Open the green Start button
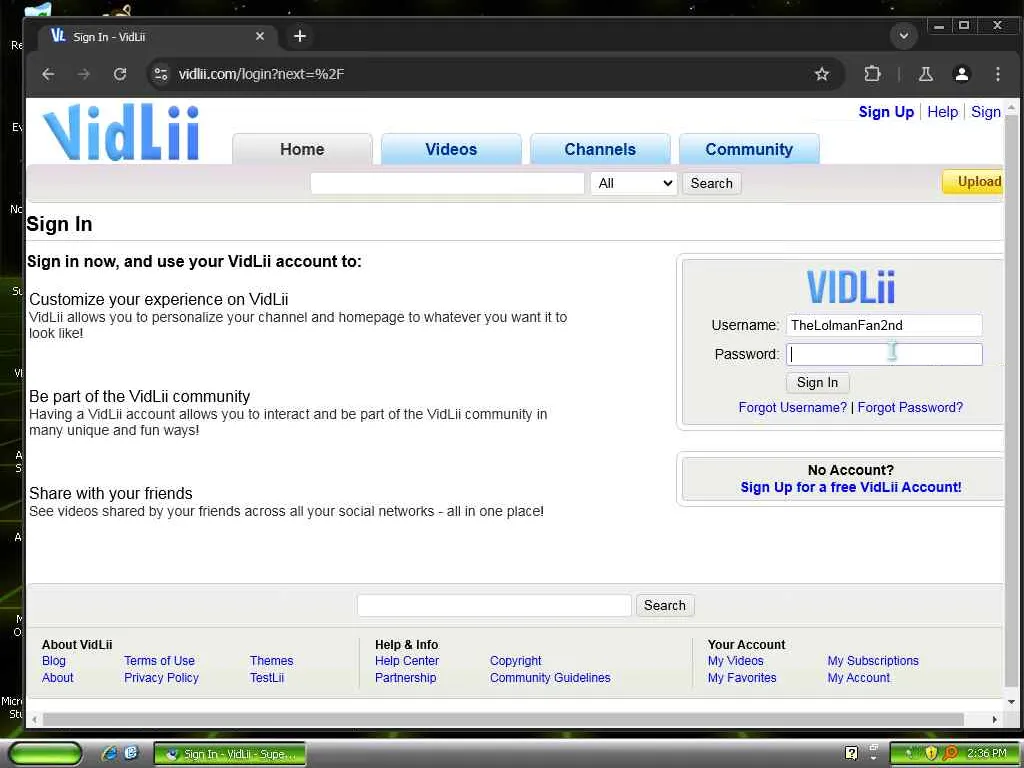 [45, 754]
